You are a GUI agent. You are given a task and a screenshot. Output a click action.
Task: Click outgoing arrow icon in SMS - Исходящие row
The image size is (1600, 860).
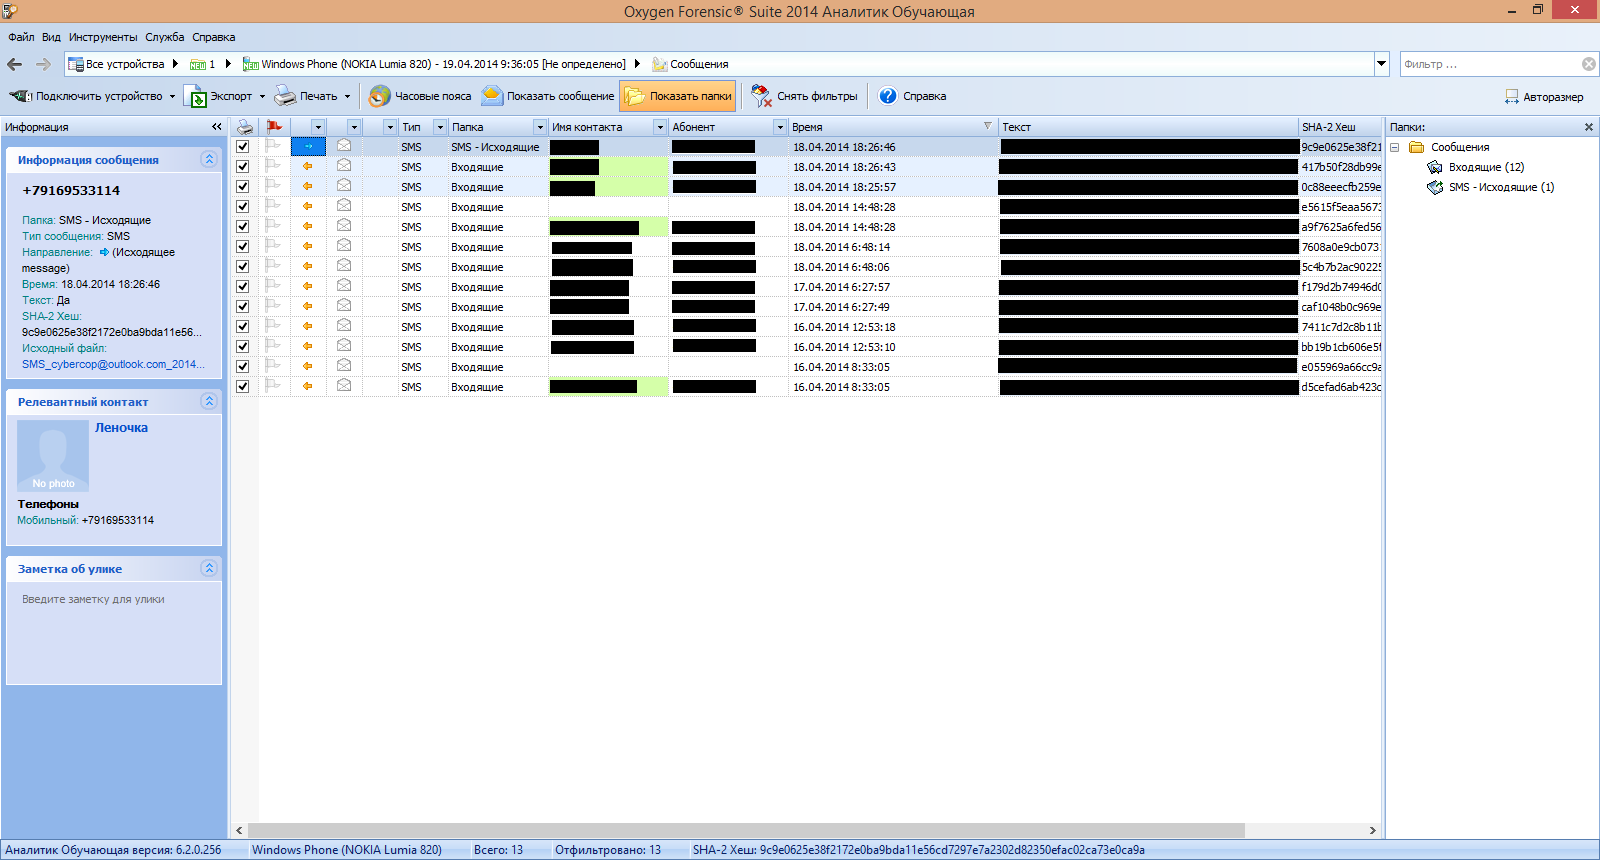pyautogui.click(x=308, y=147)
